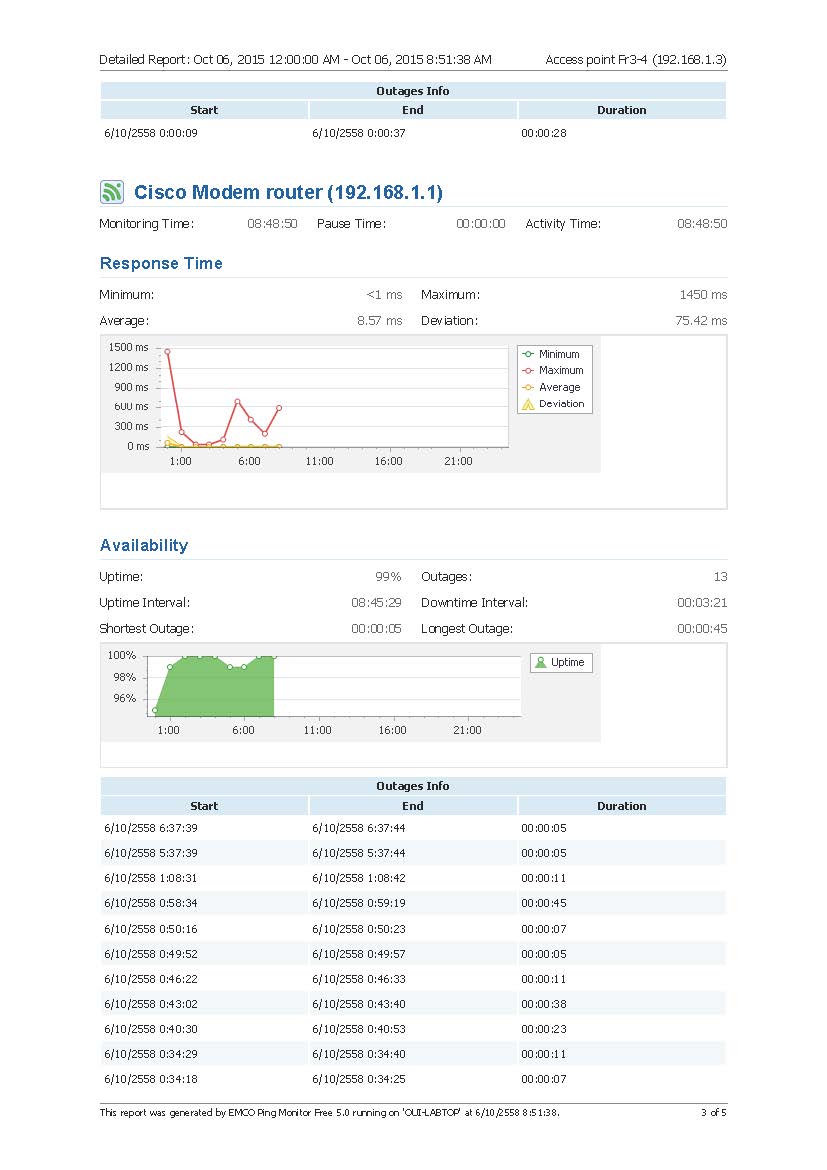This screenshot has width=827, height=1170.
Task: Select top table outage start 6/10/2558 0:00:09
Action: (x=151, y=133)
